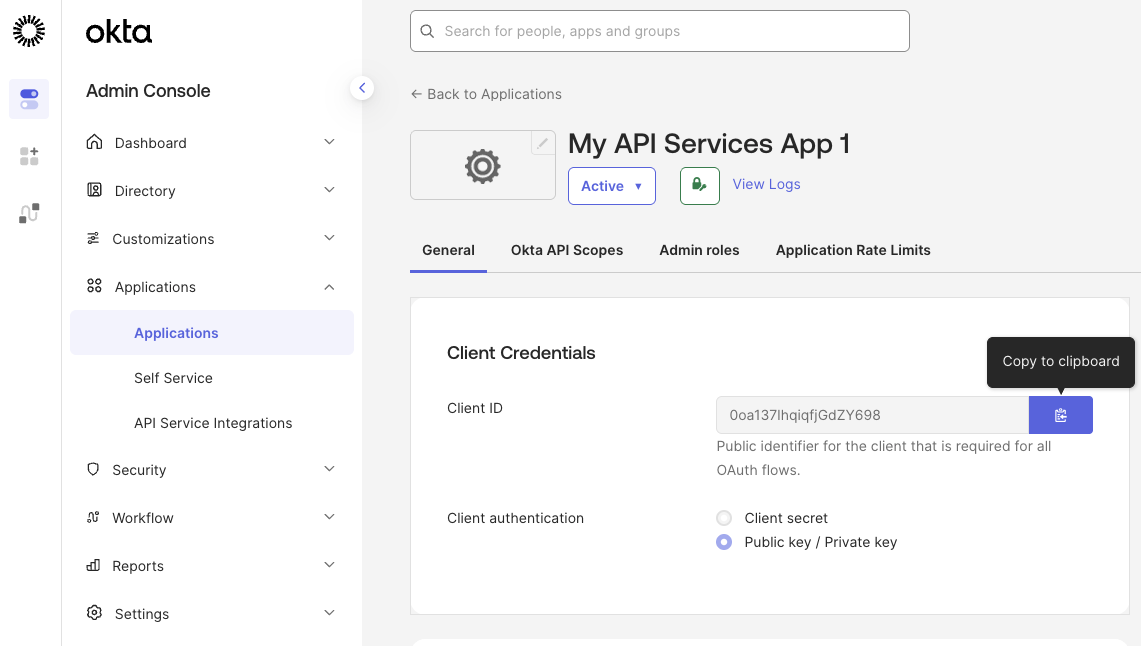Expand the Settings menu chevron
1141x646 pixels.
[x=330, y=613]
